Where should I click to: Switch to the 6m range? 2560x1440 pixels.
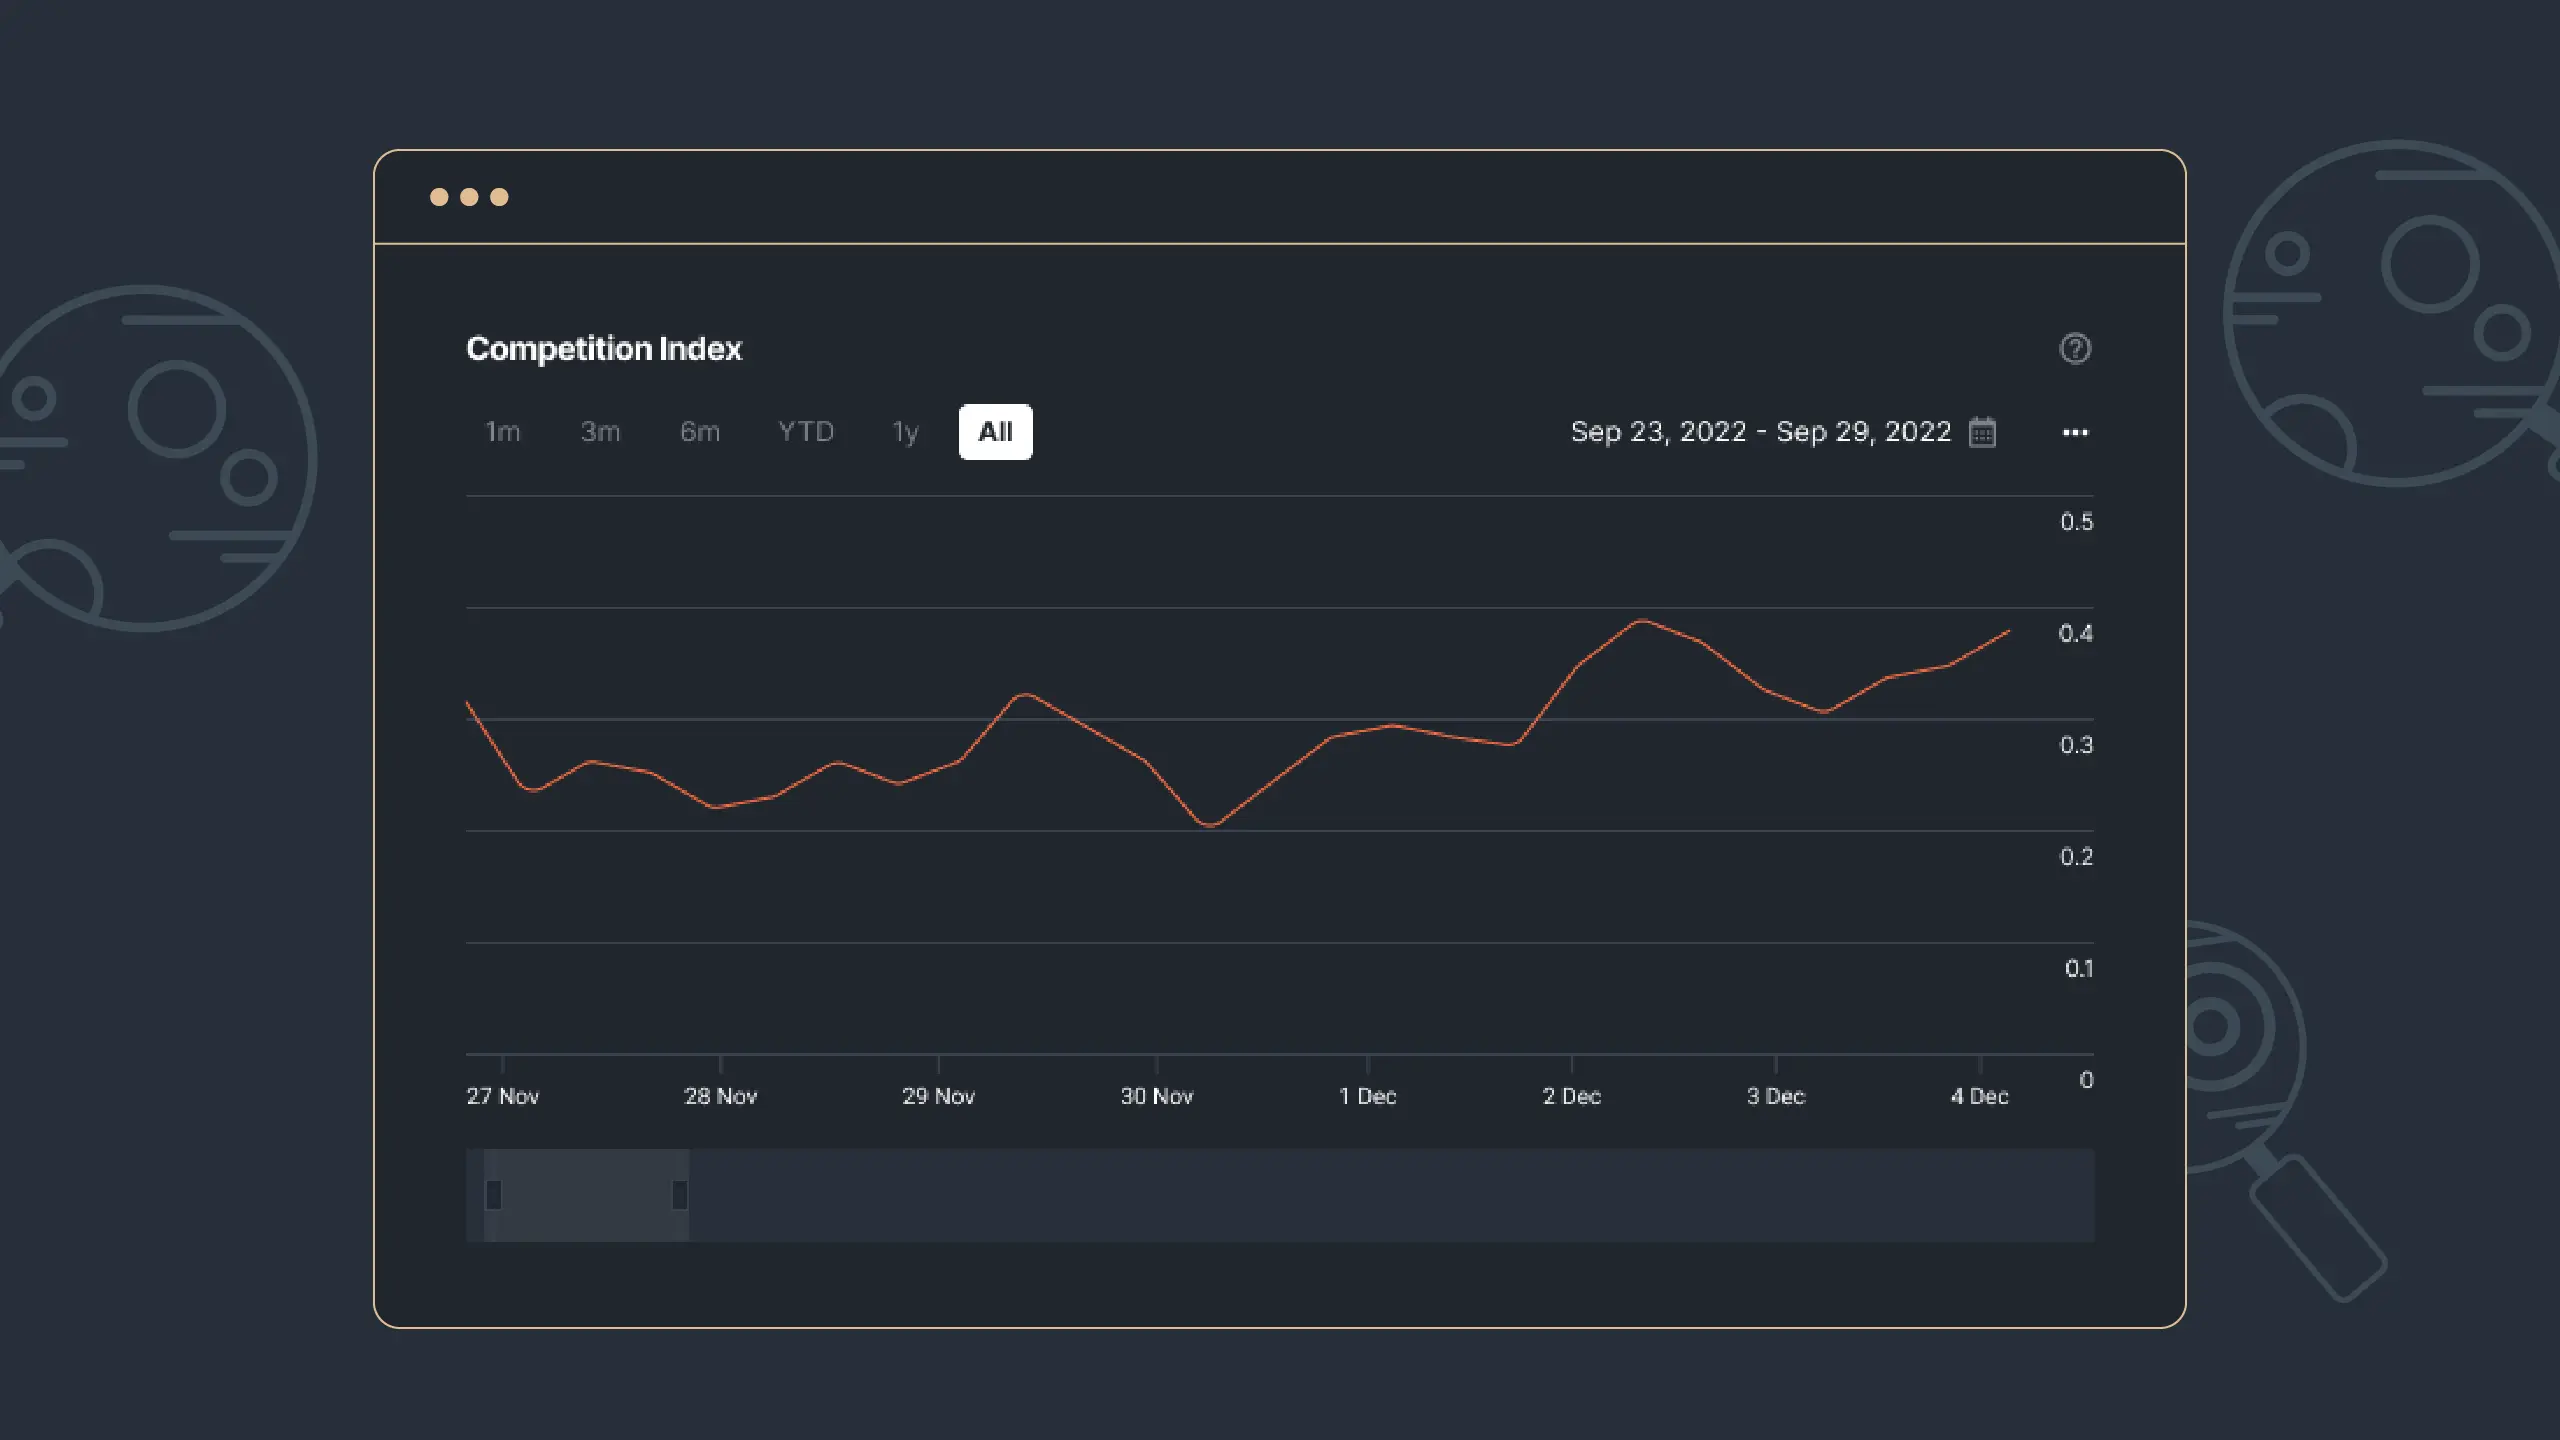(700, 432)
